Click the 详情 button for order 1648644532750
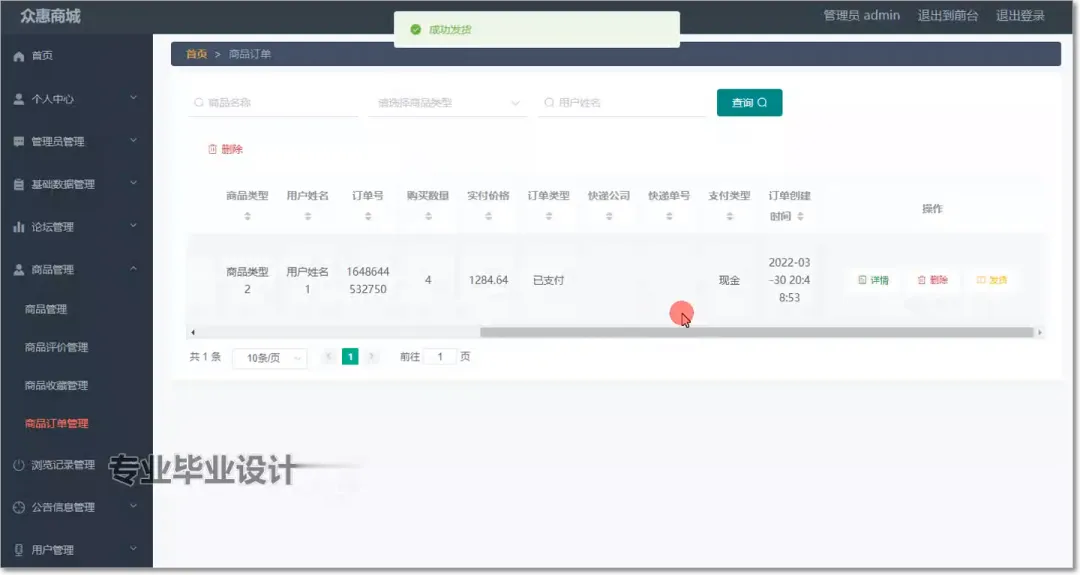 [x=873, y=280]
